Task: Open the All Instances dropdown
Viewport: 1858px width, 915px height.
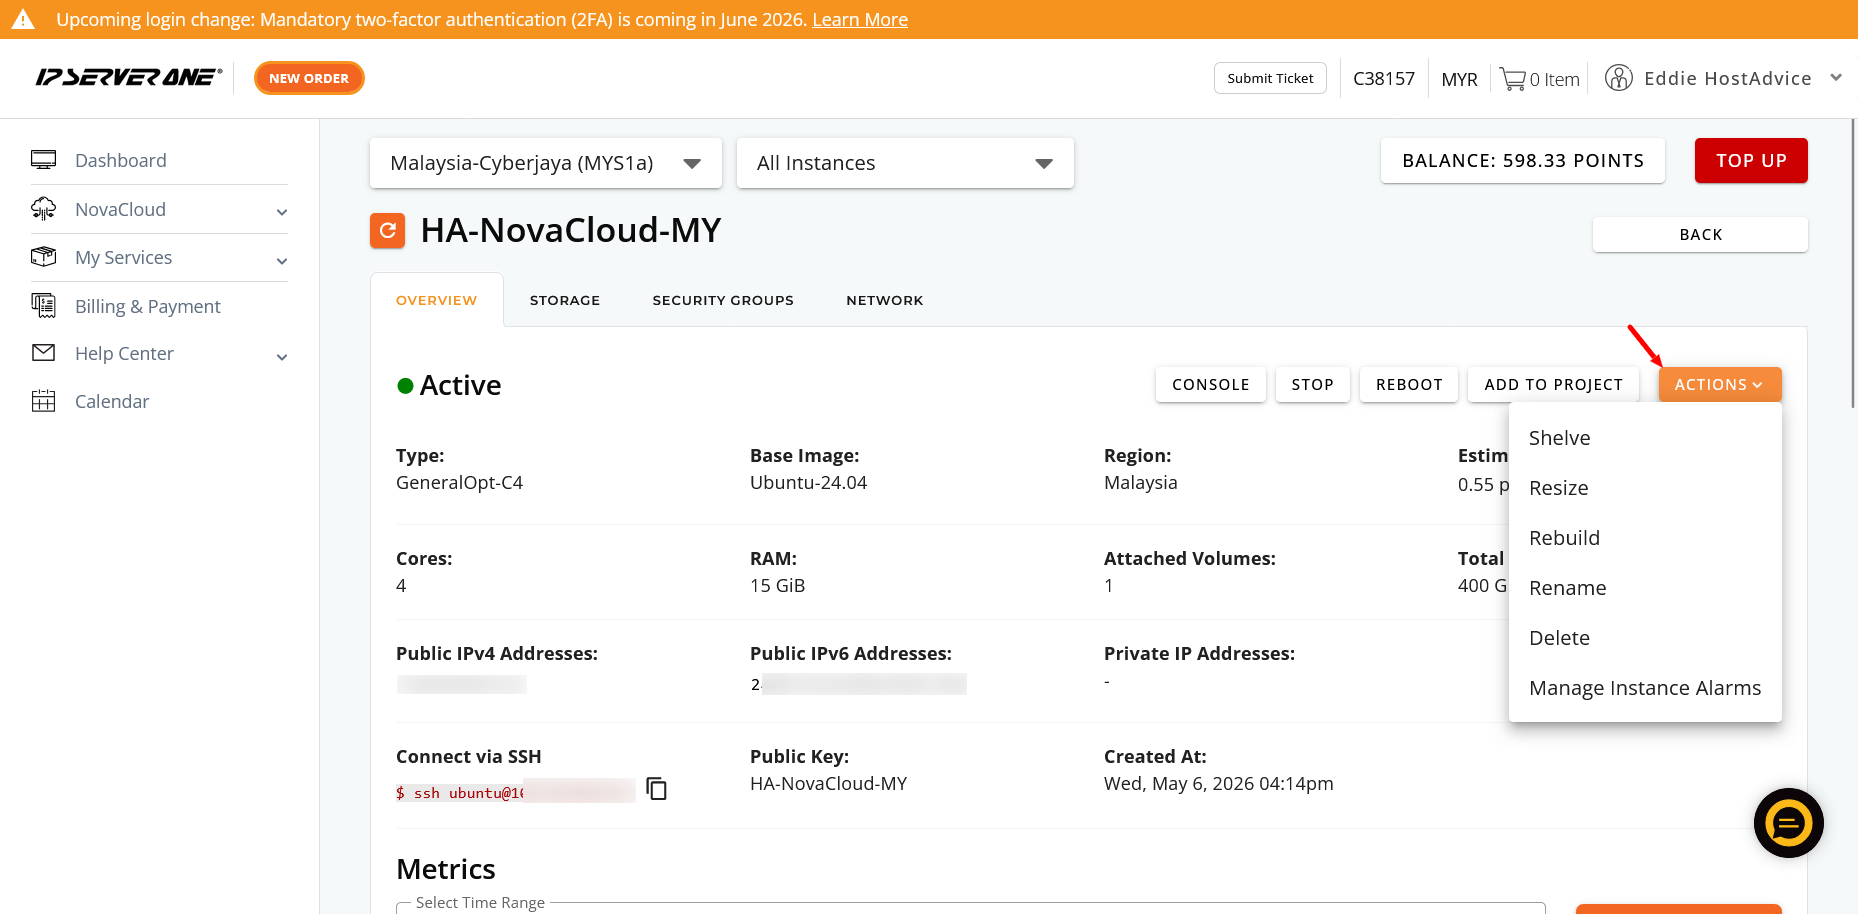Action: tap(905, 163)
